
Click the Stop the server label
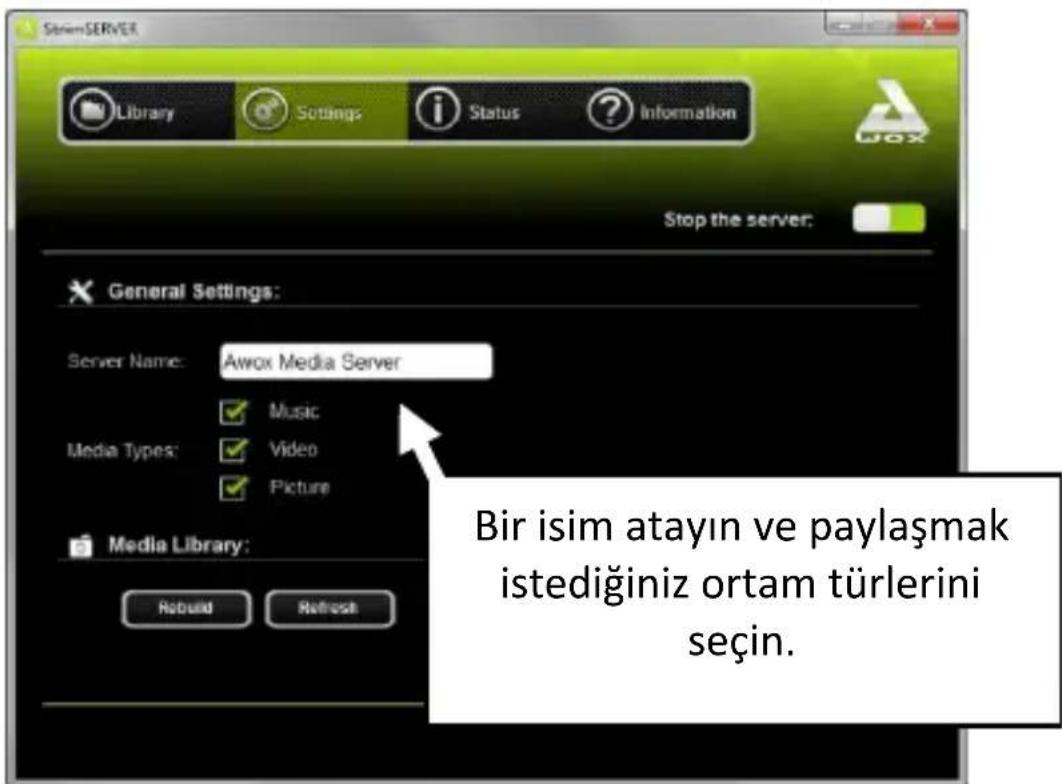tap(738, 219)
